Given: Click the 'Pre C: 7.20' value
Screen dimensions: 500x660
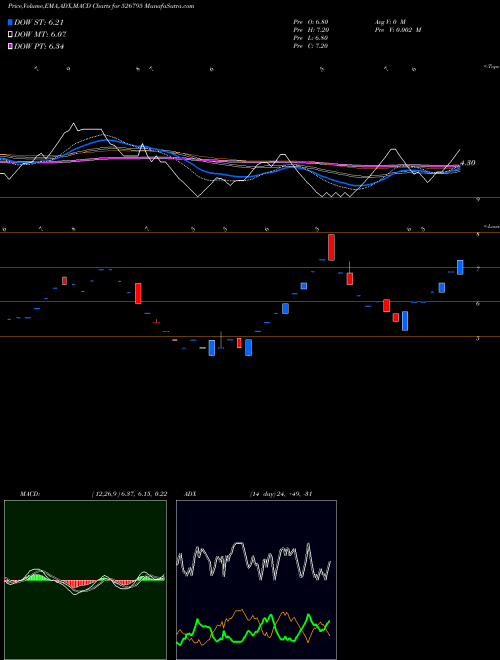Looking at the screenshot, I should [x=311, y=46].
